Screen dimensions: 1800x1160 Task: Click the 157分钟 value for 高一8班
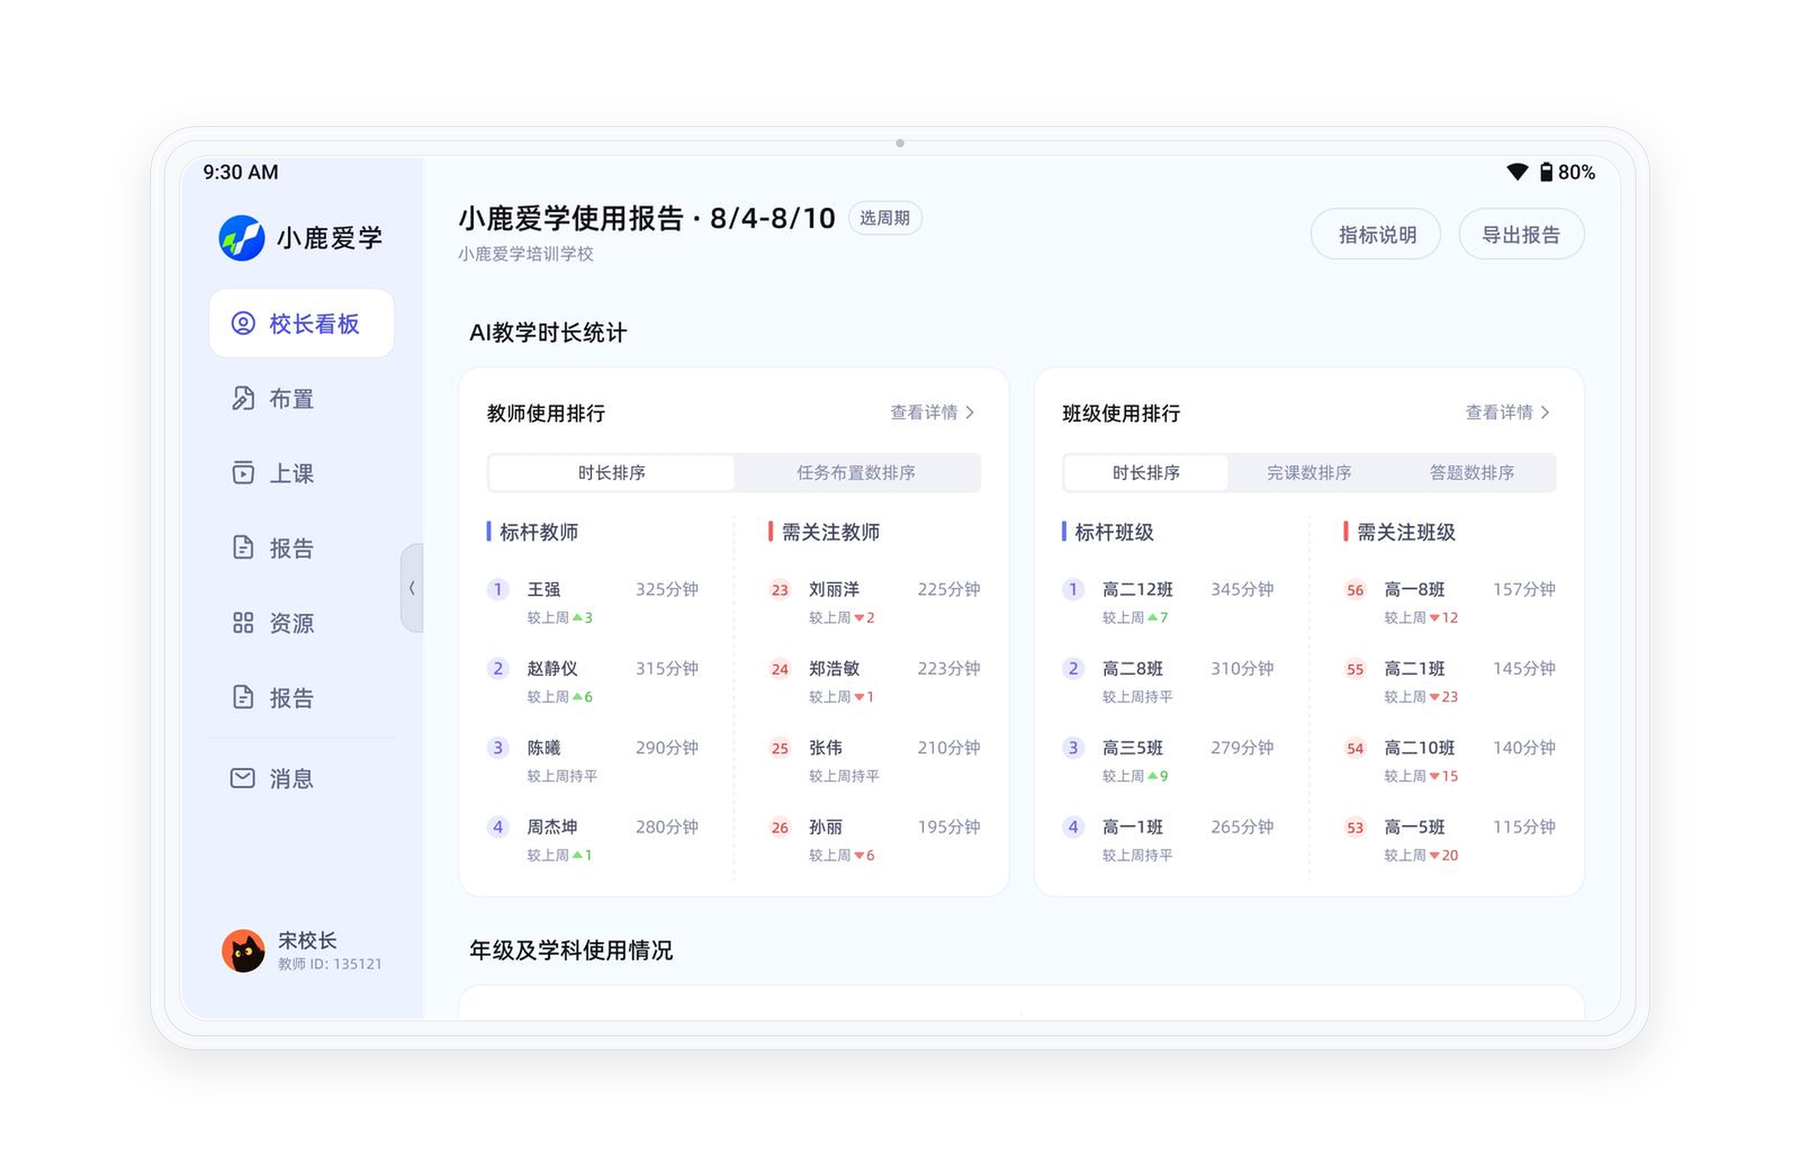1524,589
